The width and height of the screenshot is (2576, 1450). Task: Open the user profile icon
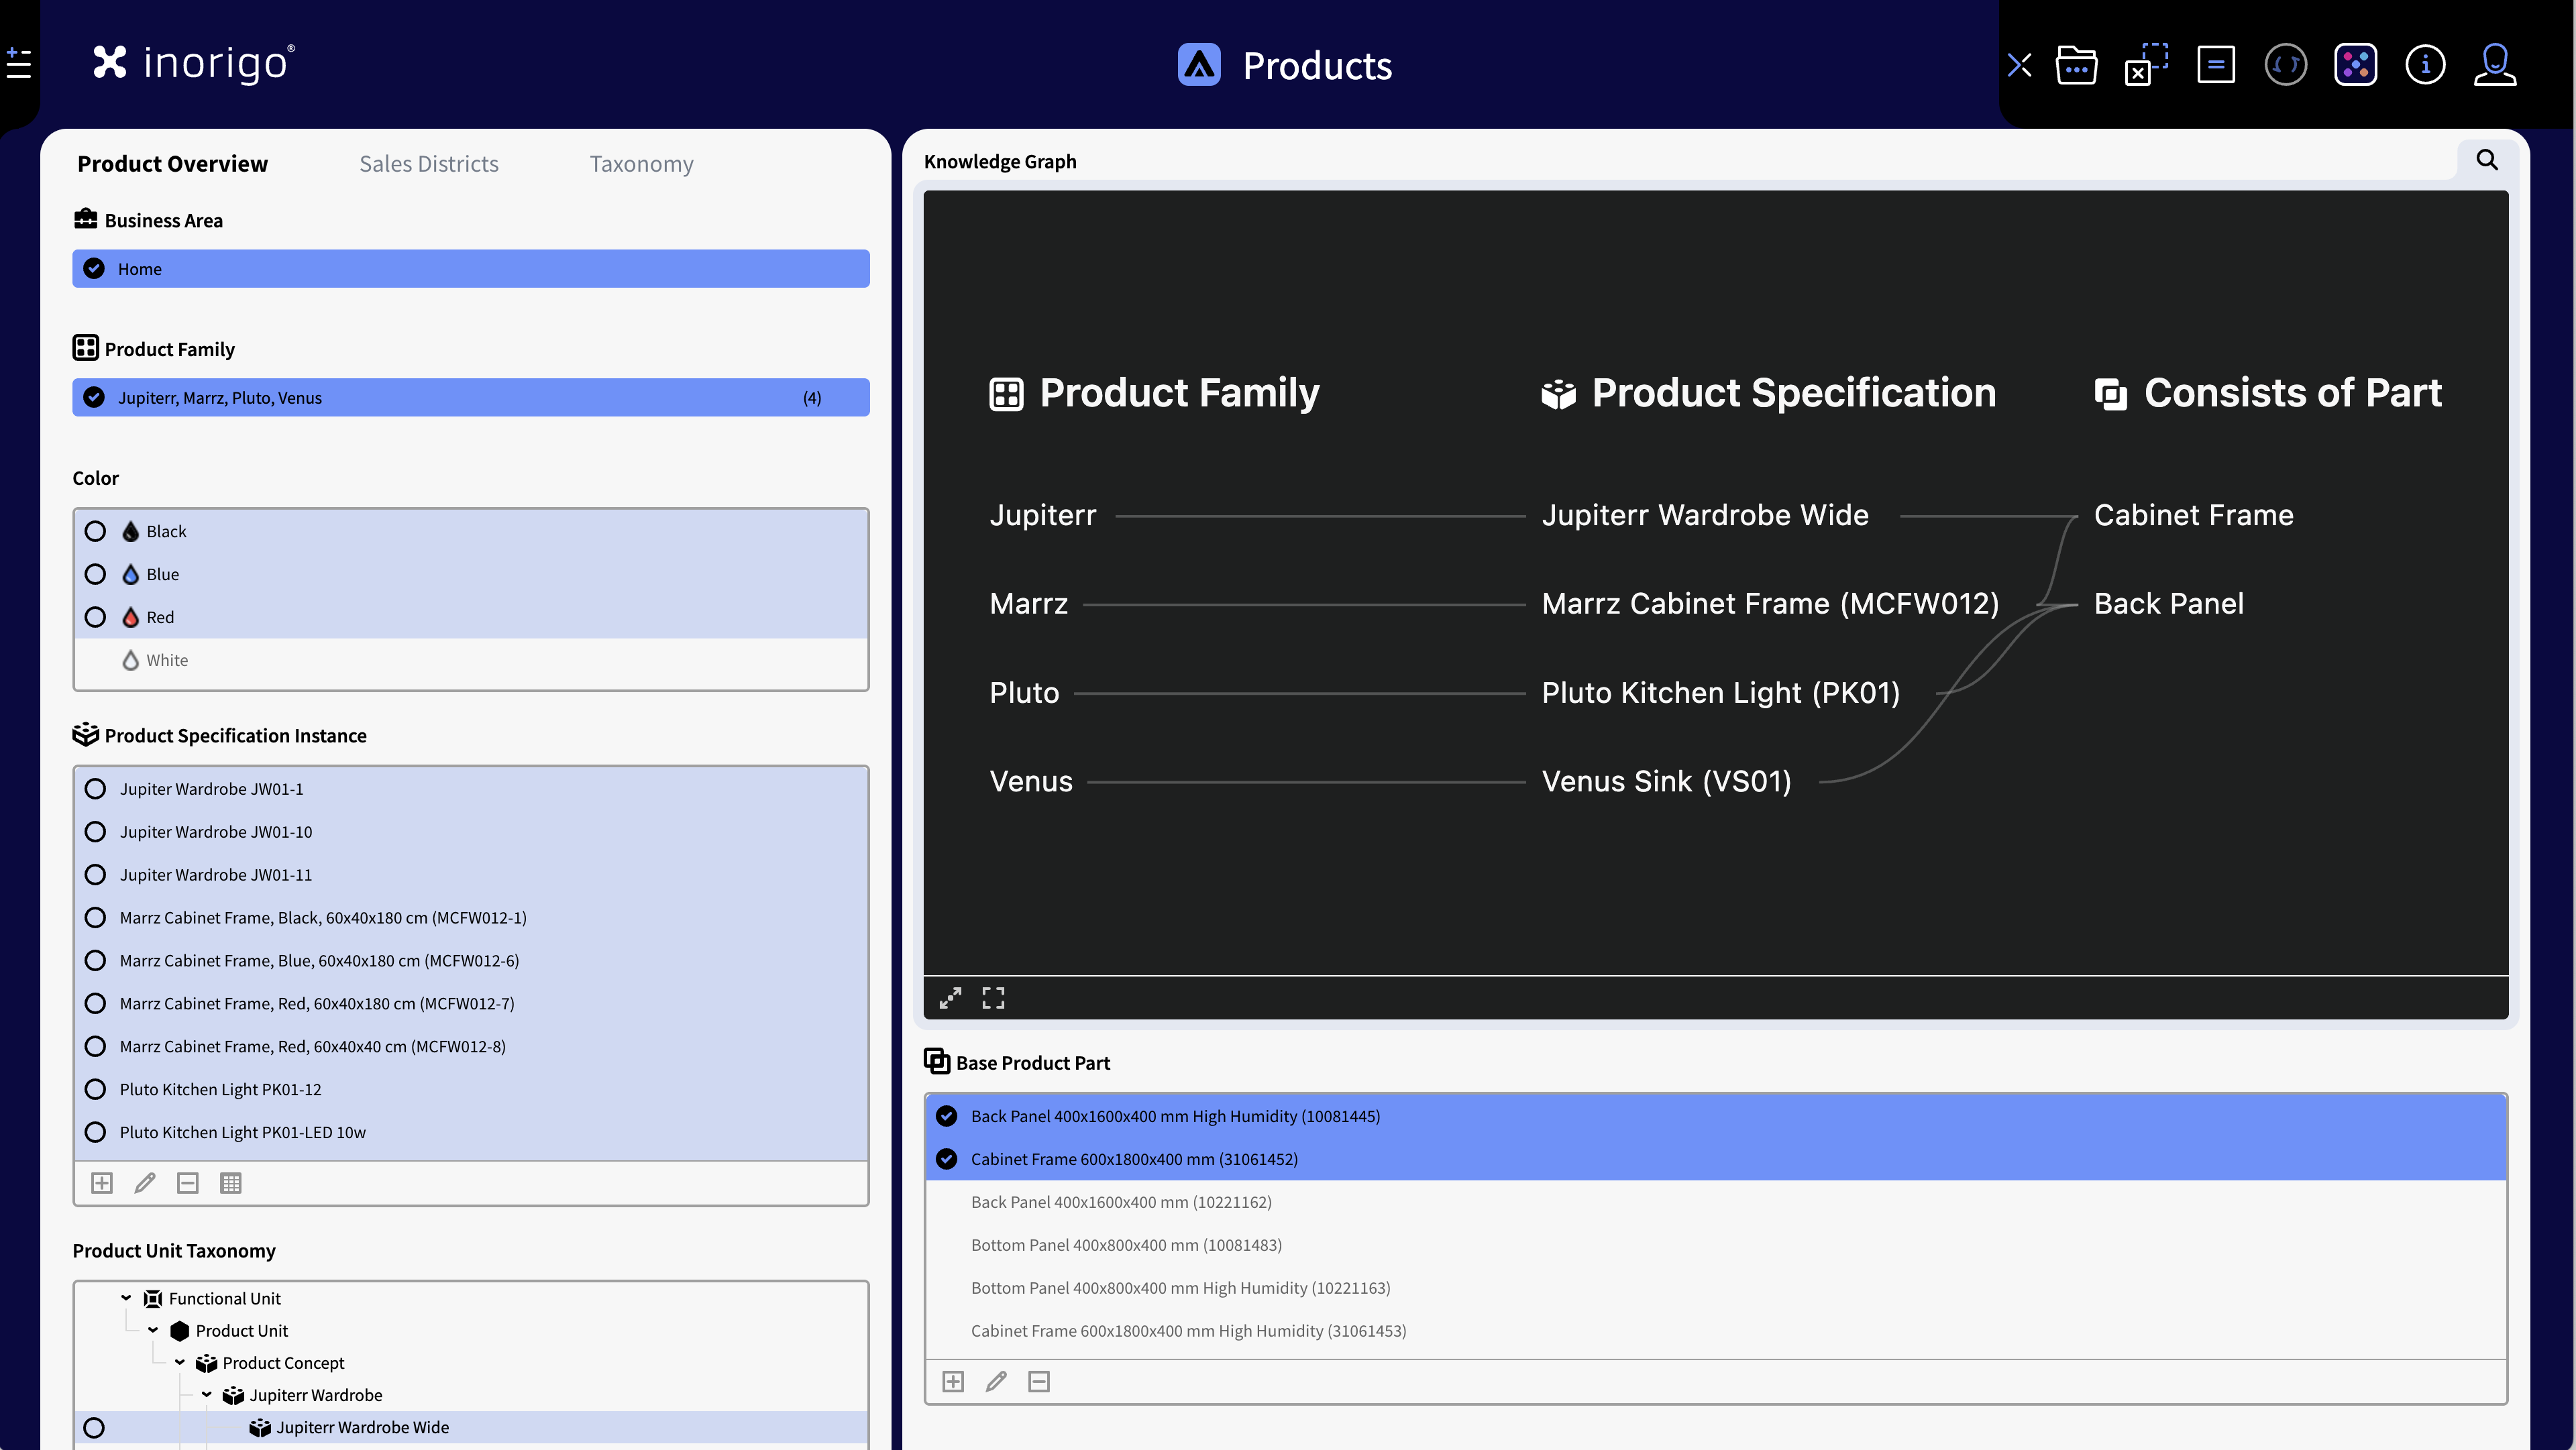[x=2494, y=66]
